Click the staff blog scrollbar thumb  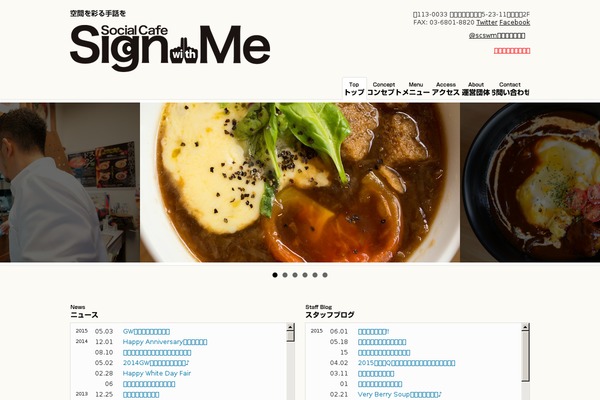[525, 356]
